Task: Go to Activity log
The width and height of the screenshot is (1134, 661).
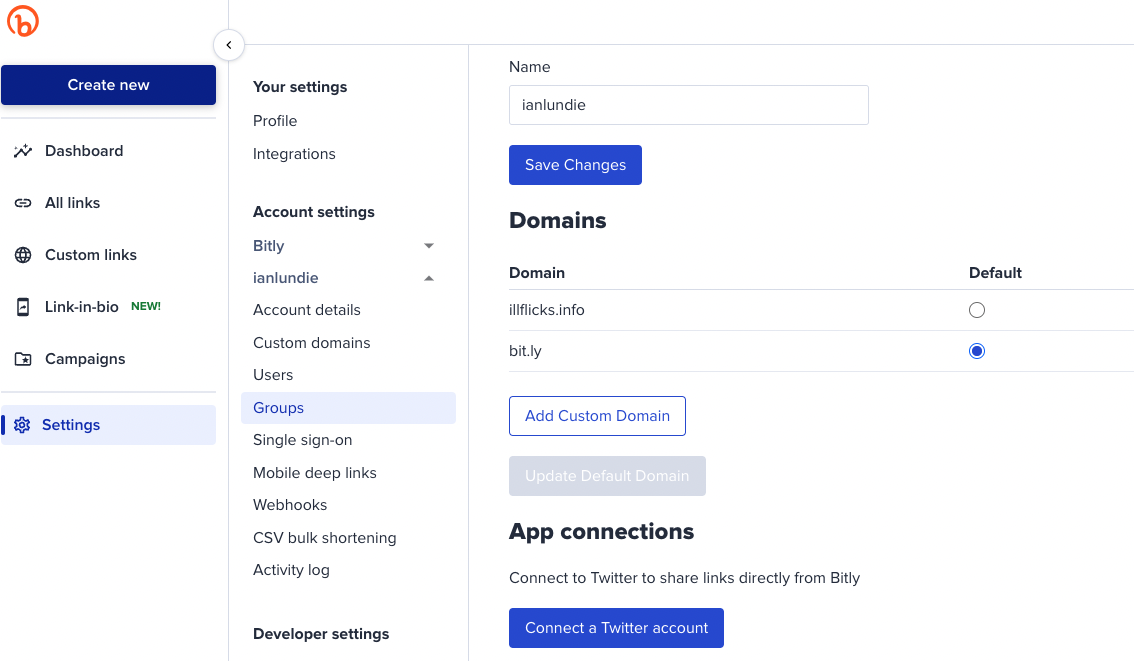Action: click(291, 570)
